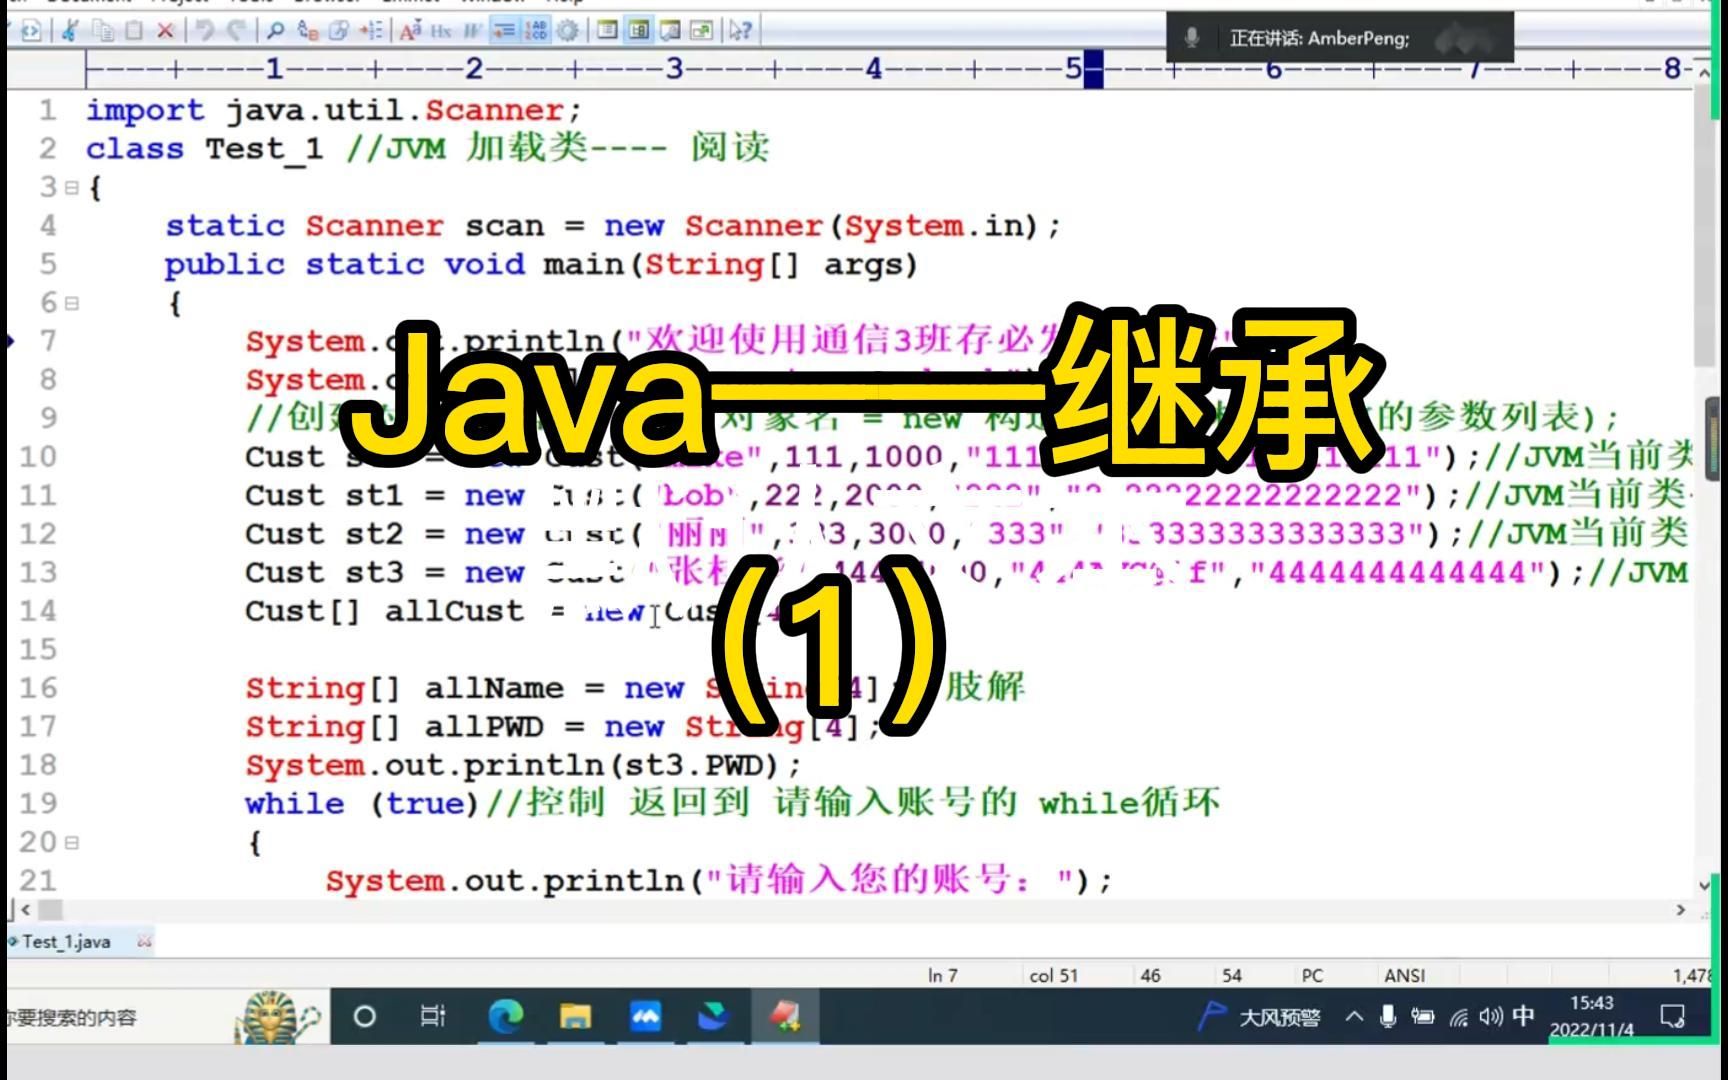Toggle the Output window icon

pos(670,31)
